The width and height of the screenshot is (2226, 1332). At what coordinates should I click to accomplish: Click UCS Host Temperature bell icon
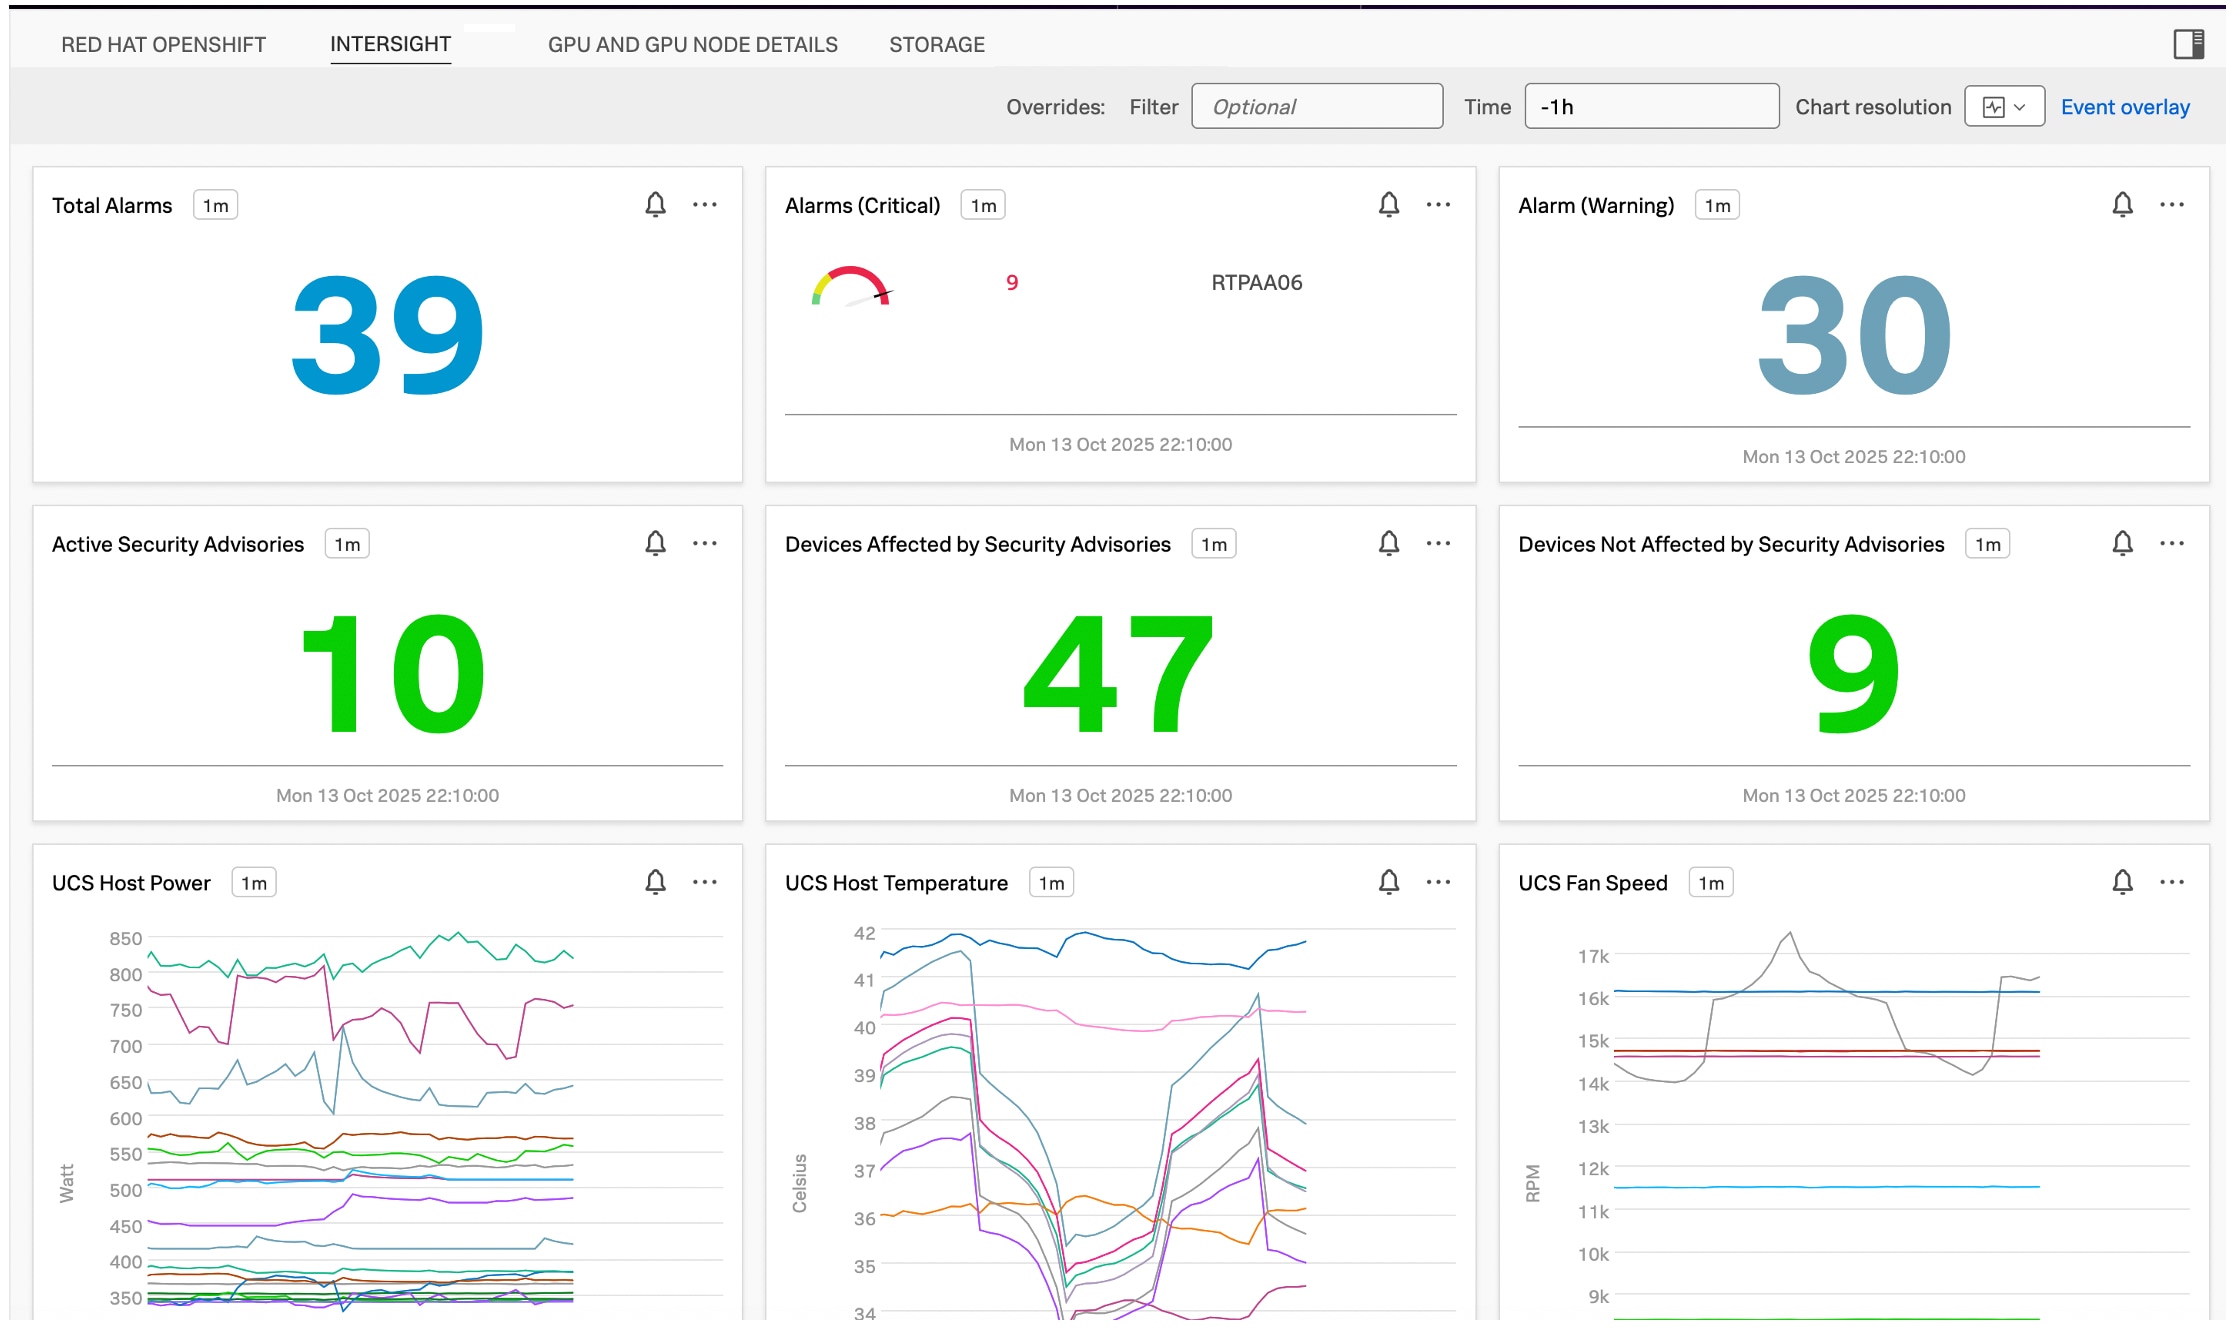click(1388, 882)
